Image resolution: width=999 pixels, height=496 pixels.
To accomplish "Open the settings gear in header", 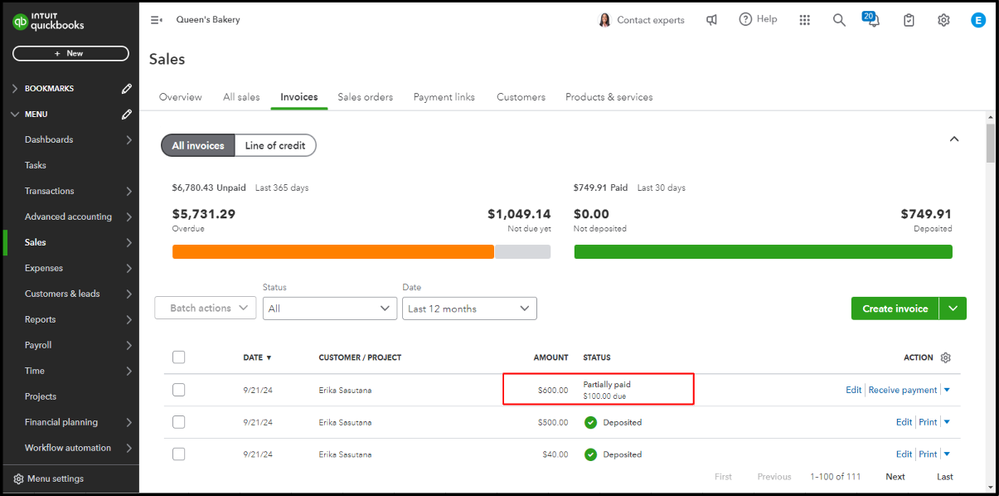I will (x=944, y=20).
